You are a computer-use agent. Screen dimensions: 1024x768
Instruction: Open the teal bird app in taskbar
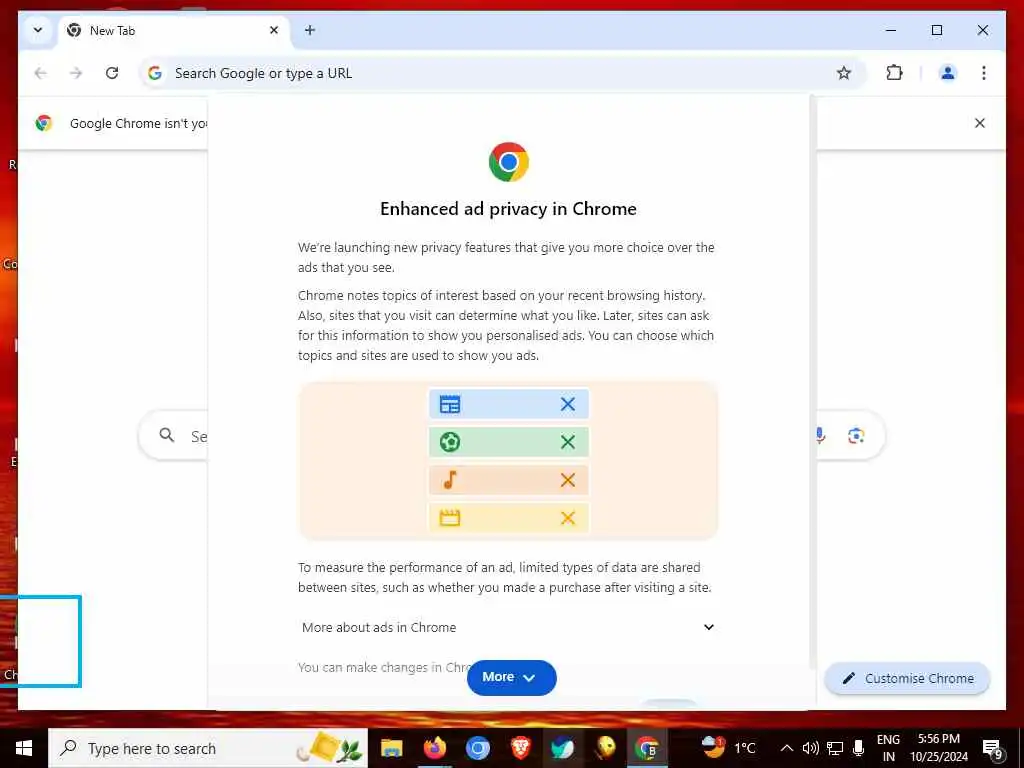point(562,748)
